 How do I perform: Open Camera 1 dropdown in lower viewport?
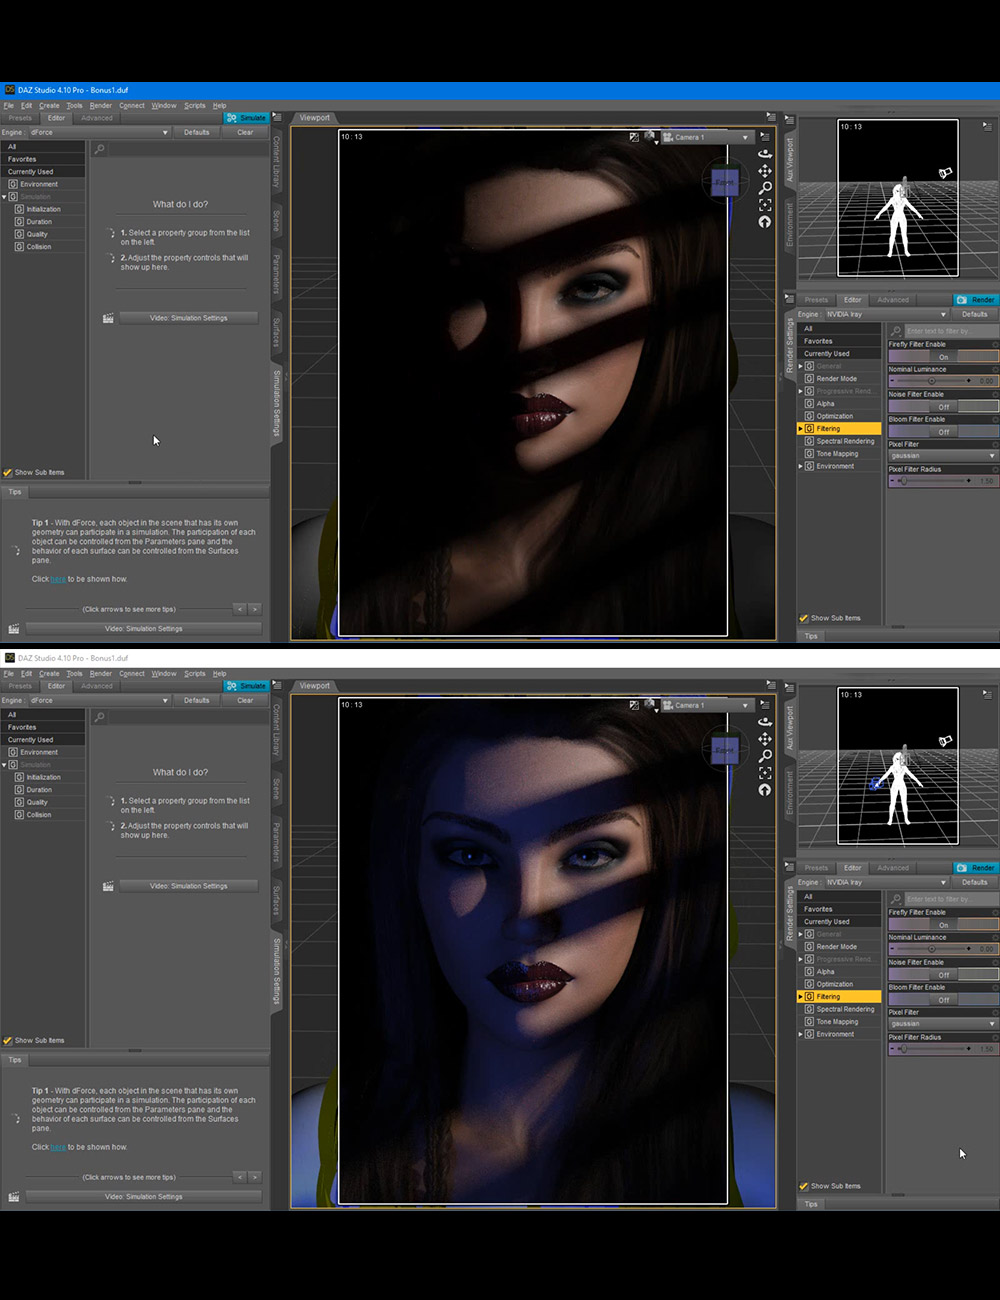click(706, 705)
